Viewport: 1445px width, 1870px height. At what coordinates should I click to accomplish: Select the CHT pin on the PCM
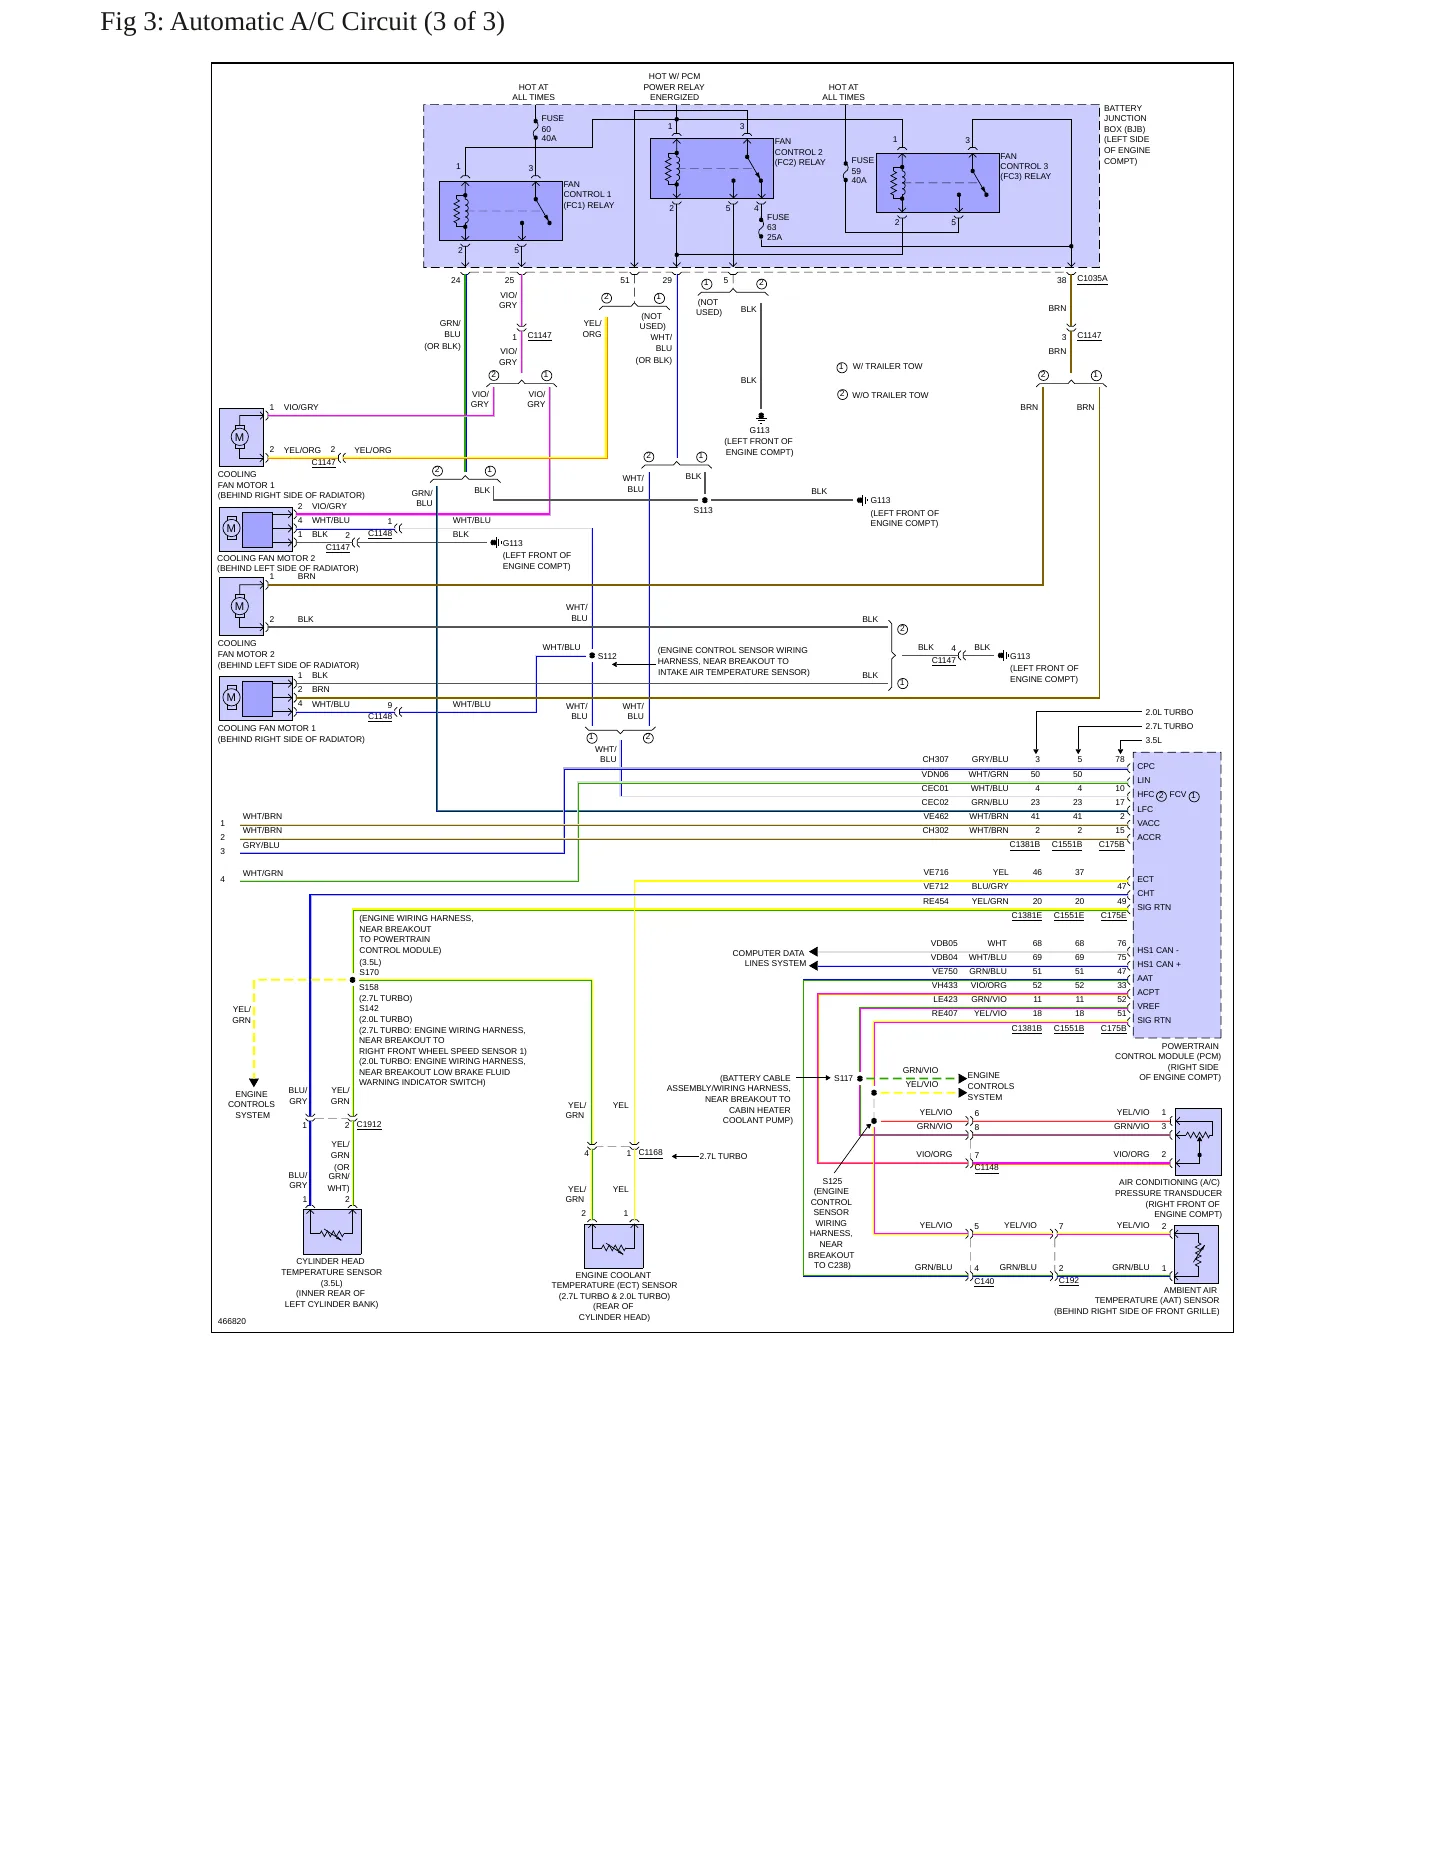pos(1146,893)
